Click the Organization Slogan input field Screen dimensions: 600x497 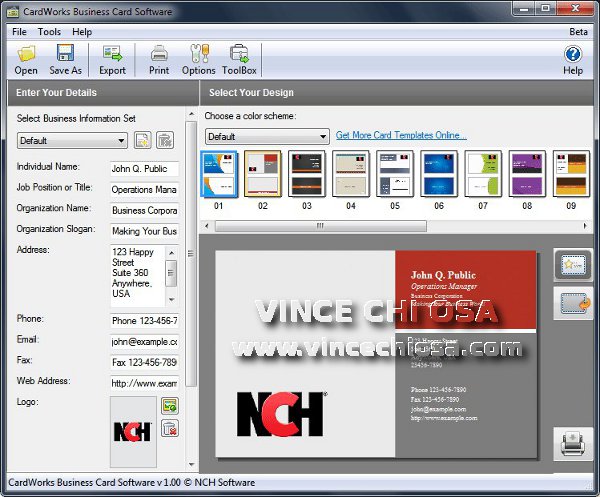click(144, 231)
